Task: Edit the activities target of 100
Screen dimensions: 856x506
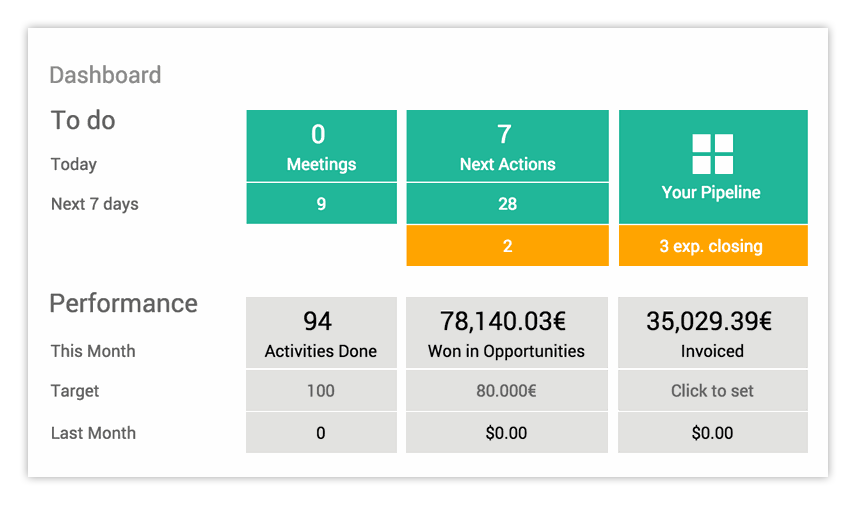Action: point(321,391)
